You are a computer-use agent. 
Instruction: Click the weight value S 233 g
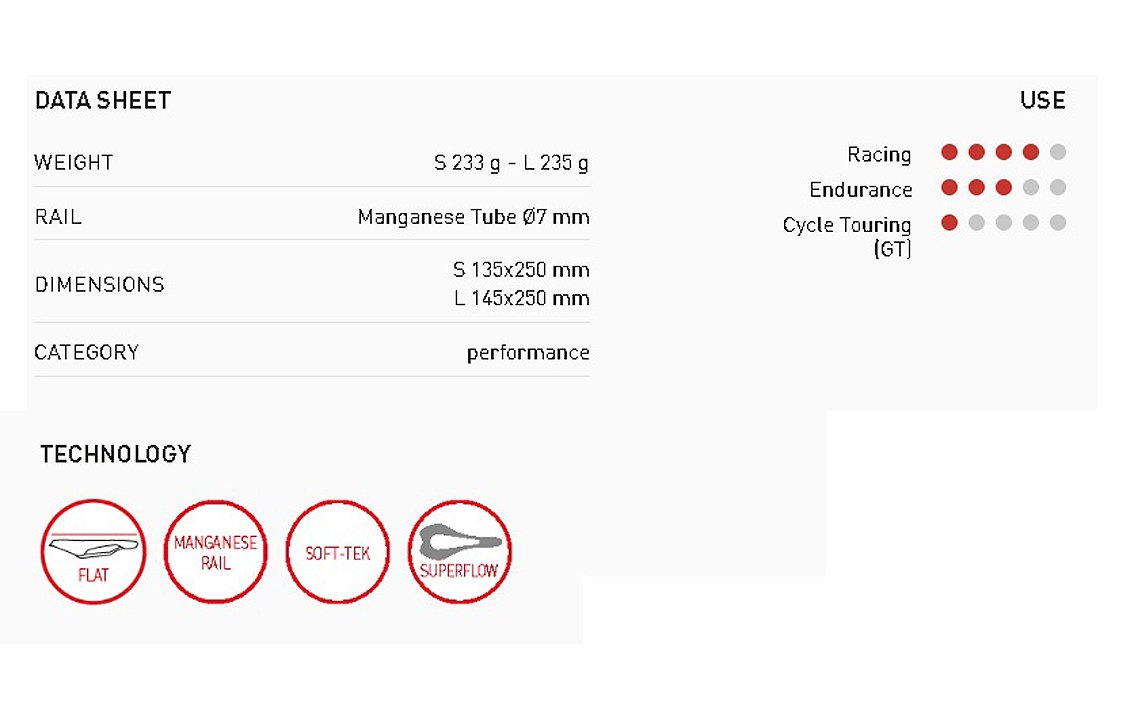[467, 162]
